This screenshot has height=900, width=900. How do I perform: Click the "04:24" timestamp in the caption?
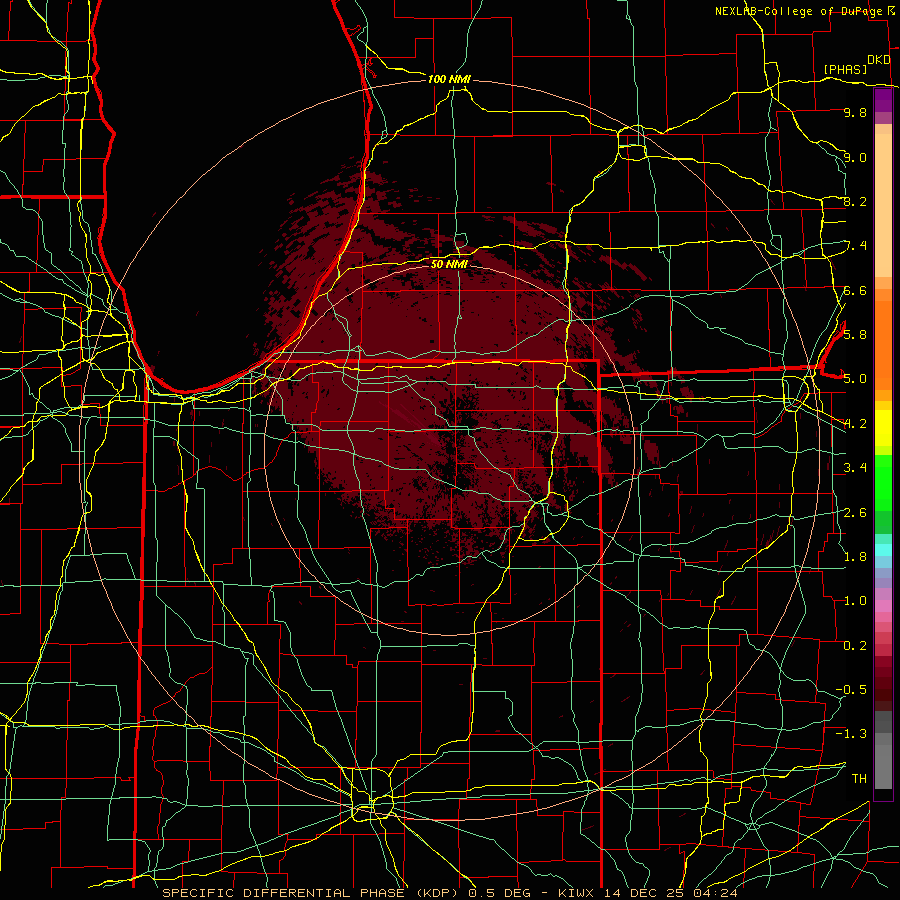pos(715,893)
